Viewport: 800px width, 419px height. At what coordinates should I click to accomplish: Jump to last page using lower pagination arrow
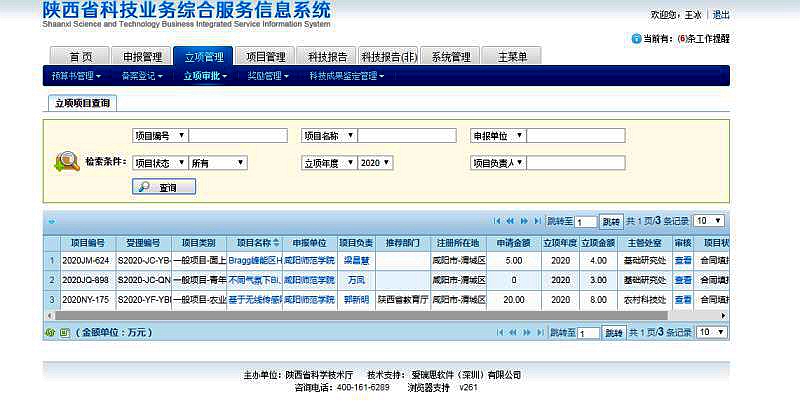click(536, 332)
